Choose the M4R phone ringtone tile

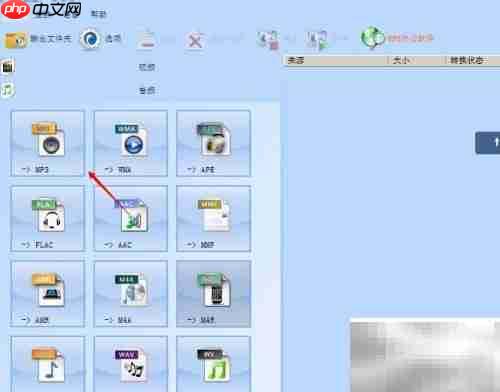click(213, 294)
